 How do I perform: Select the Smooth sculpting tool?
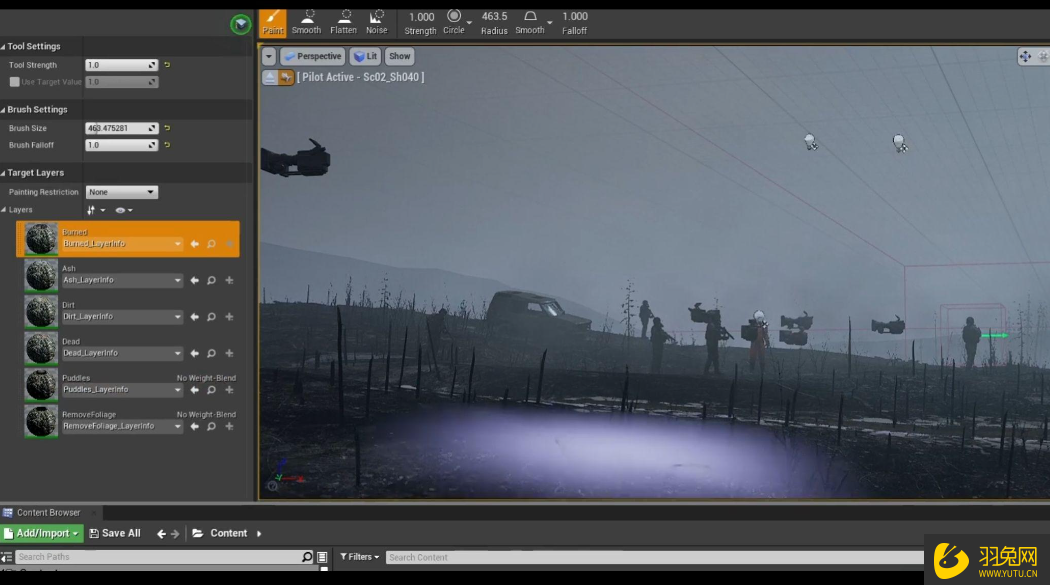[x=306, y=21]
